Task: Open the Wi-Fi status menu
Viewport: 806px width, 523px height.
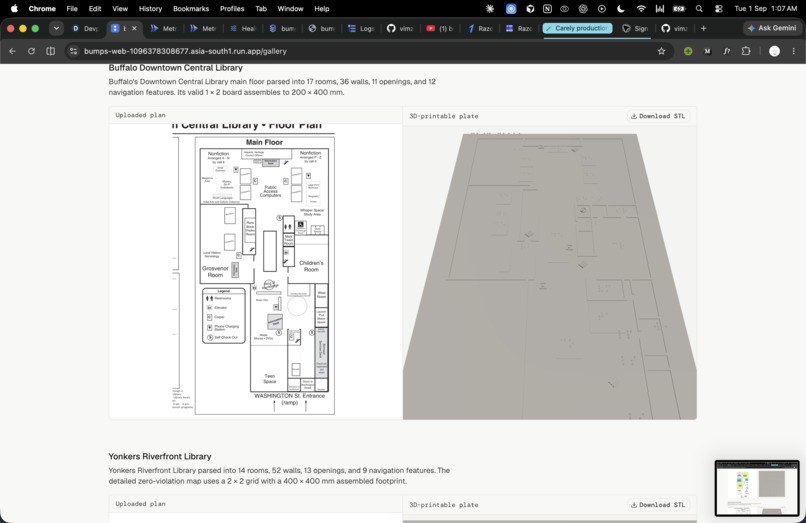Action: tap(640, 8)
